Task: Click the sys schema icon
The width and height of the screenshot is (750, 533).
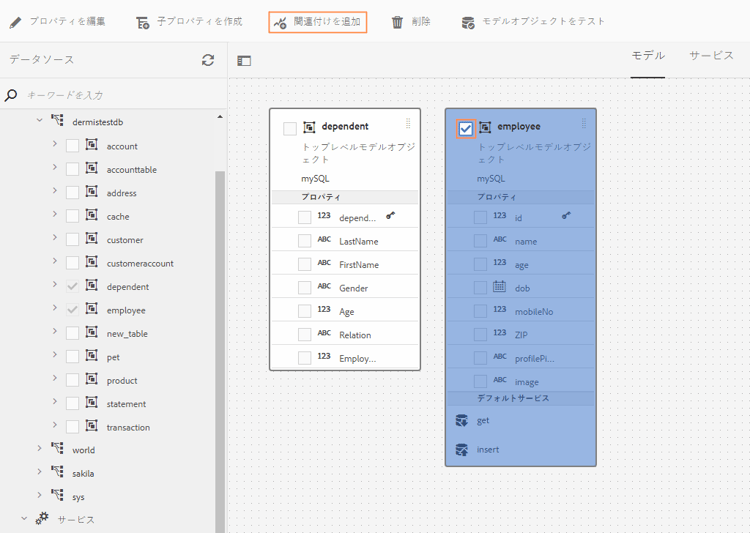Action: point(57,495)
